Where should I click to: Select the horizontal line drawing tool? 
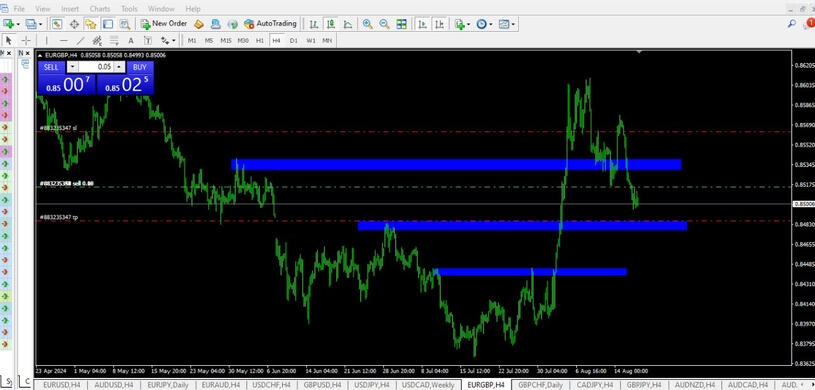(63, 40)
